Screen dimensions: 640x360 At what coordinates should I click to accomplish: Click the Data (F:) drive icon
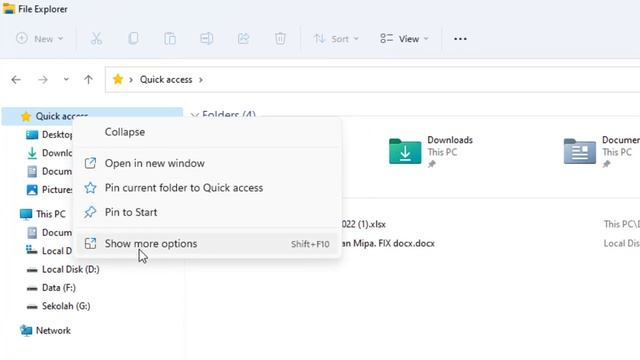[x=32, y=288]
